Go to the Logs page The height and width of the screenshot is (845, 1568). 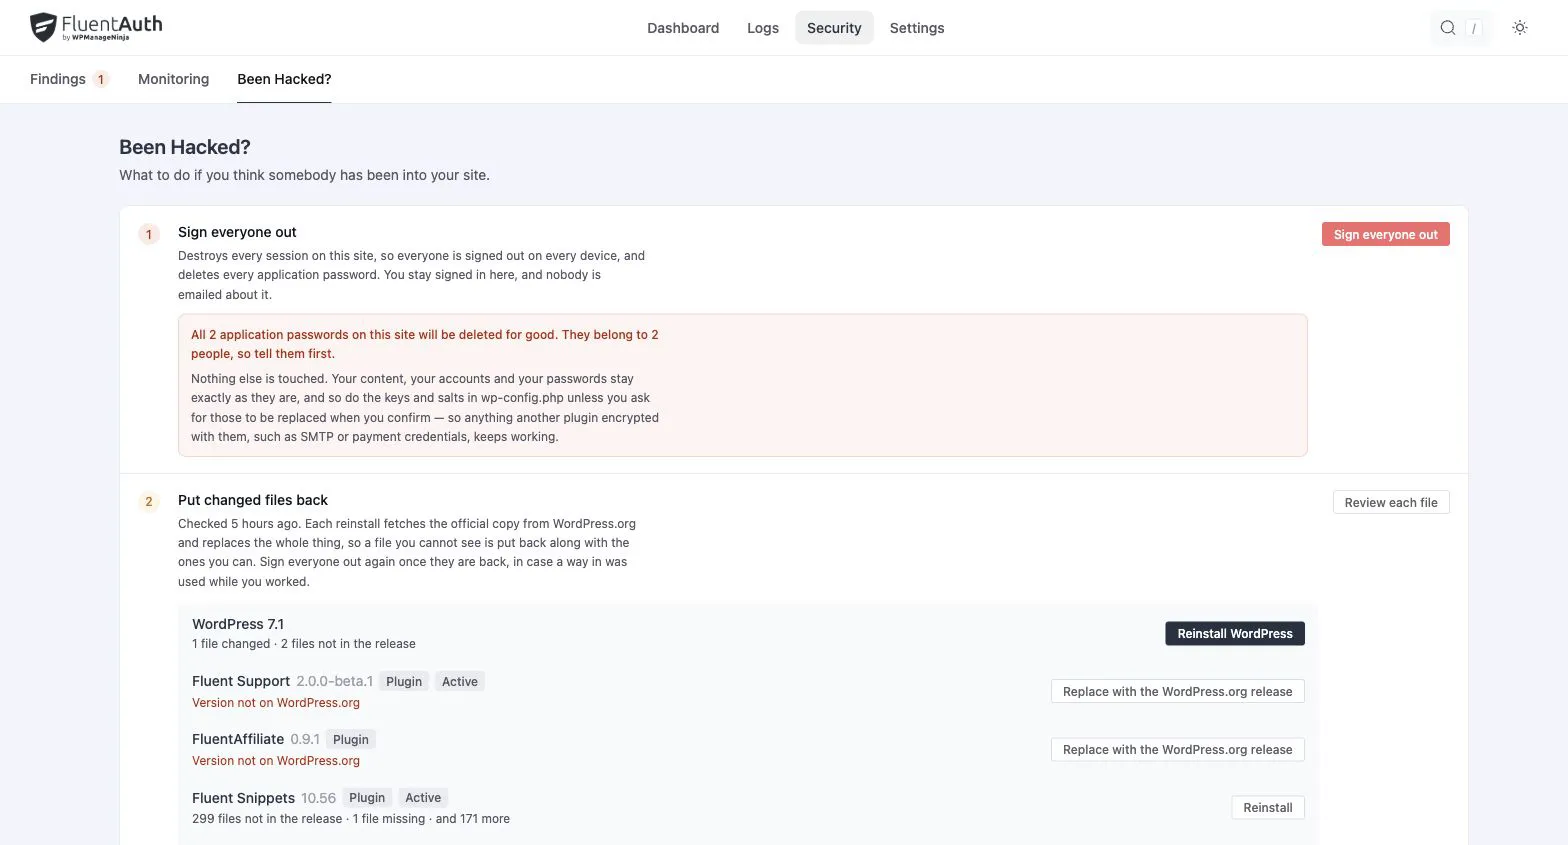tap(762, 28)
